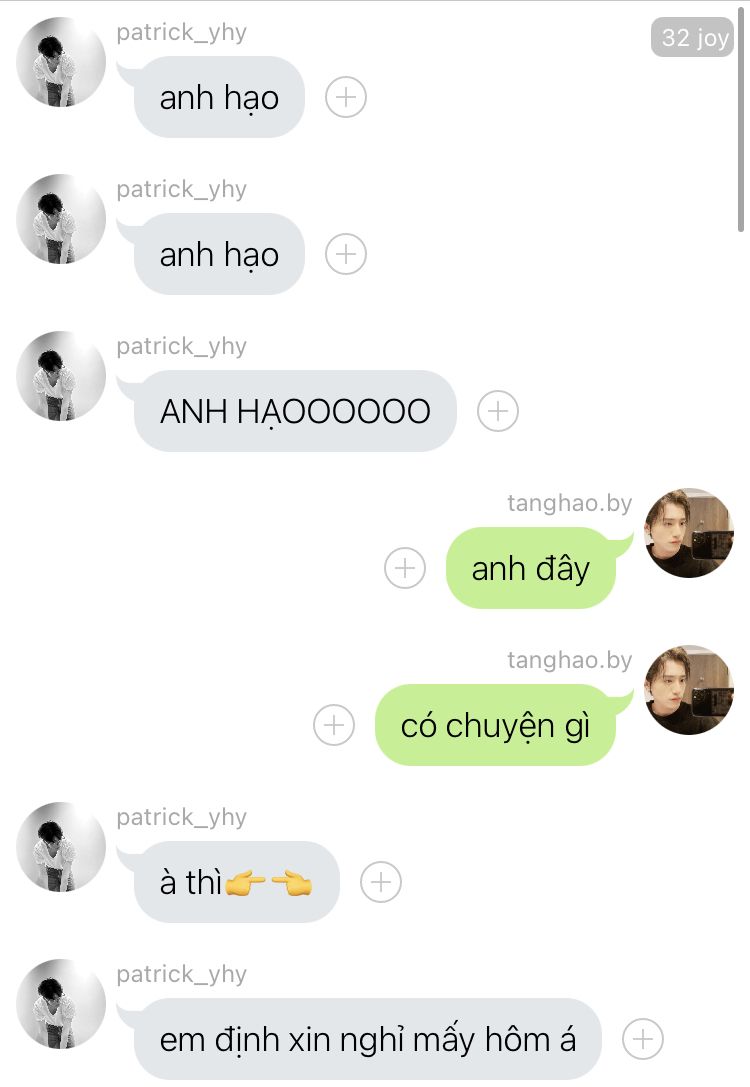
Task: Select the "à thì" pointing fingers bubble
Action: coord(236,882)
